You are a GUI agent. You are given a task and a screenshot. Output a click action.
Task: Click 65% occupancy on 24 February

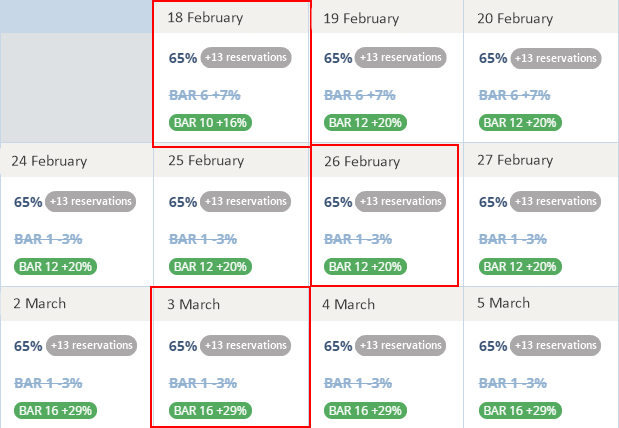click(x=28, y=202)
